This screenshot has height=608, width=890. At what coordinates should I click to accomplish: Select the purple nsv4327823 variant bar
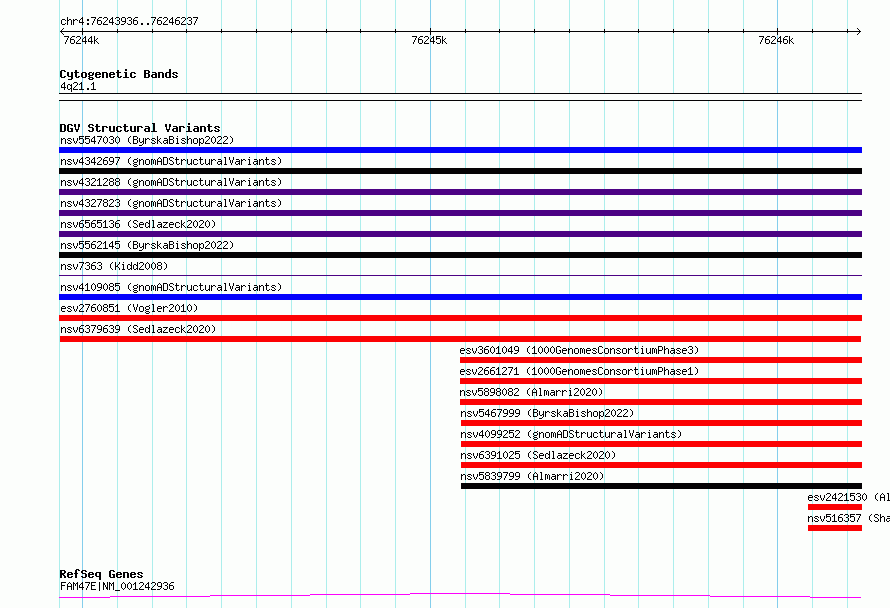click(x=460, y=213)
